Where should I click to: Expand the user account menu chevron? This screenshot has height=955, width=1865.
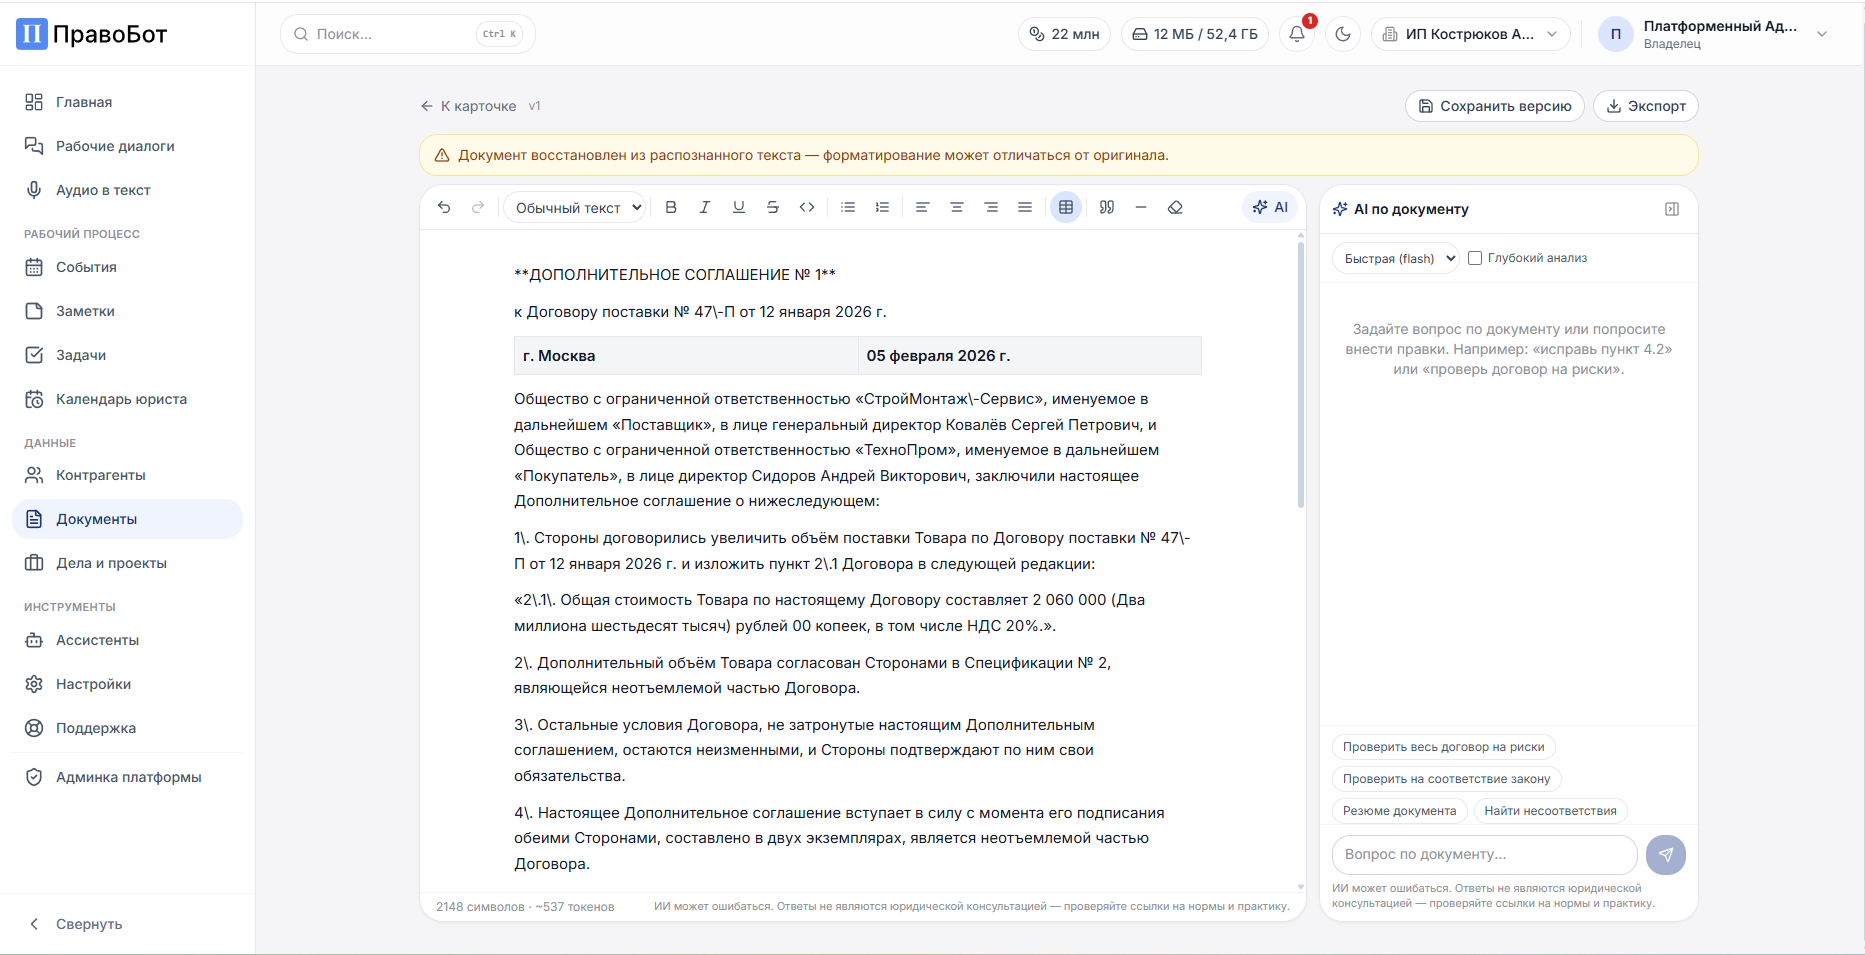point(1822,34)
